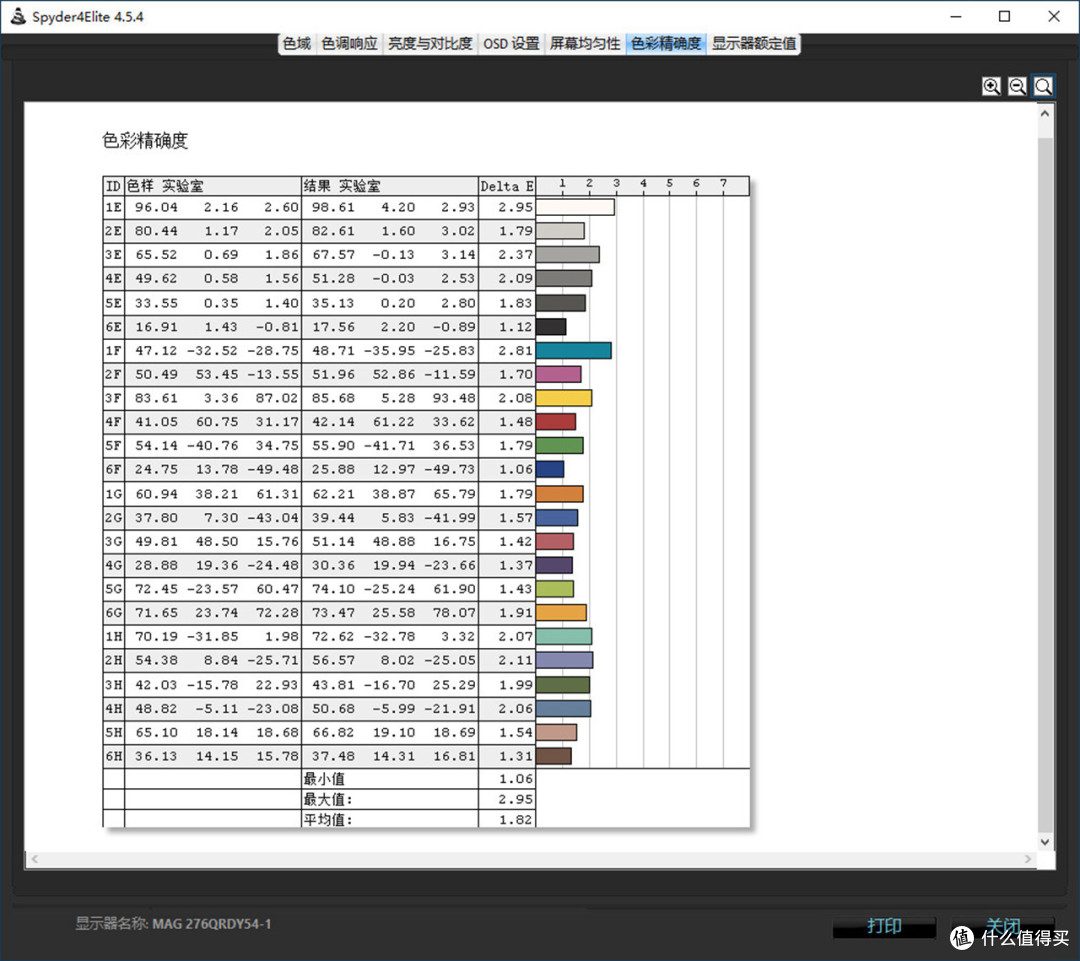Viewport: 1080px width, 961px height.
Task: Click the brown color bar for row 6H
Action: point(554,756)
